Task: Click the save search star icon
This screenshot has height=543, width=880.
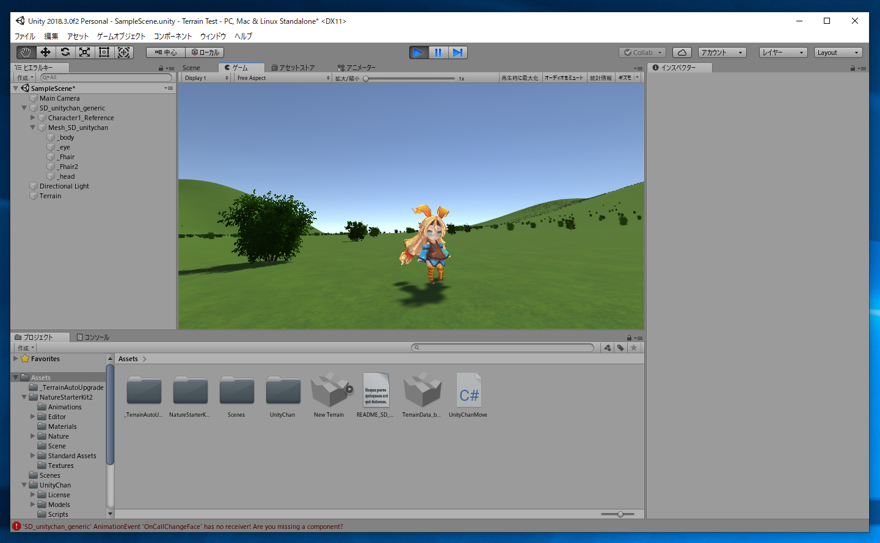Action: point(634,348)
